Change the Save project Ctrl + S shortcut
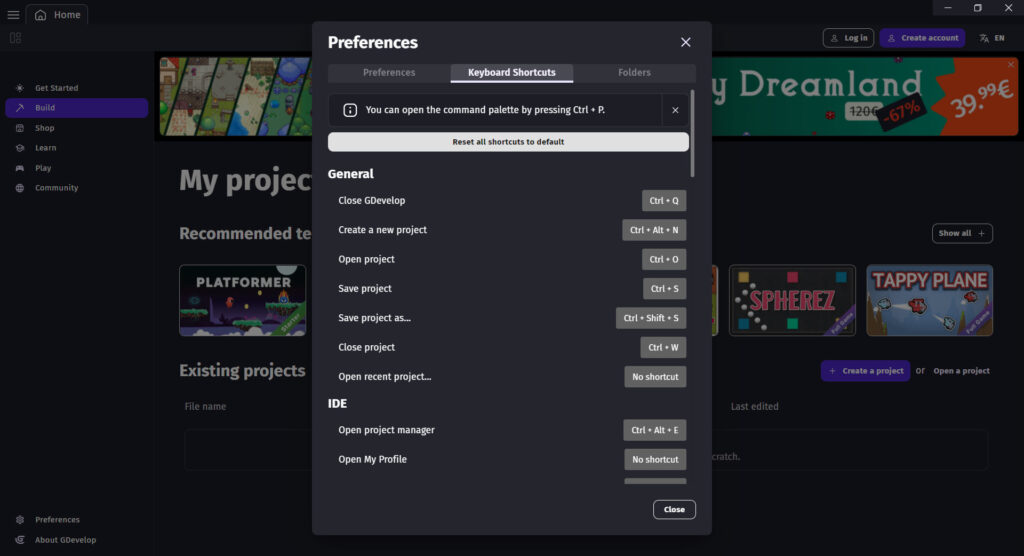 click(x=664, y=289)
